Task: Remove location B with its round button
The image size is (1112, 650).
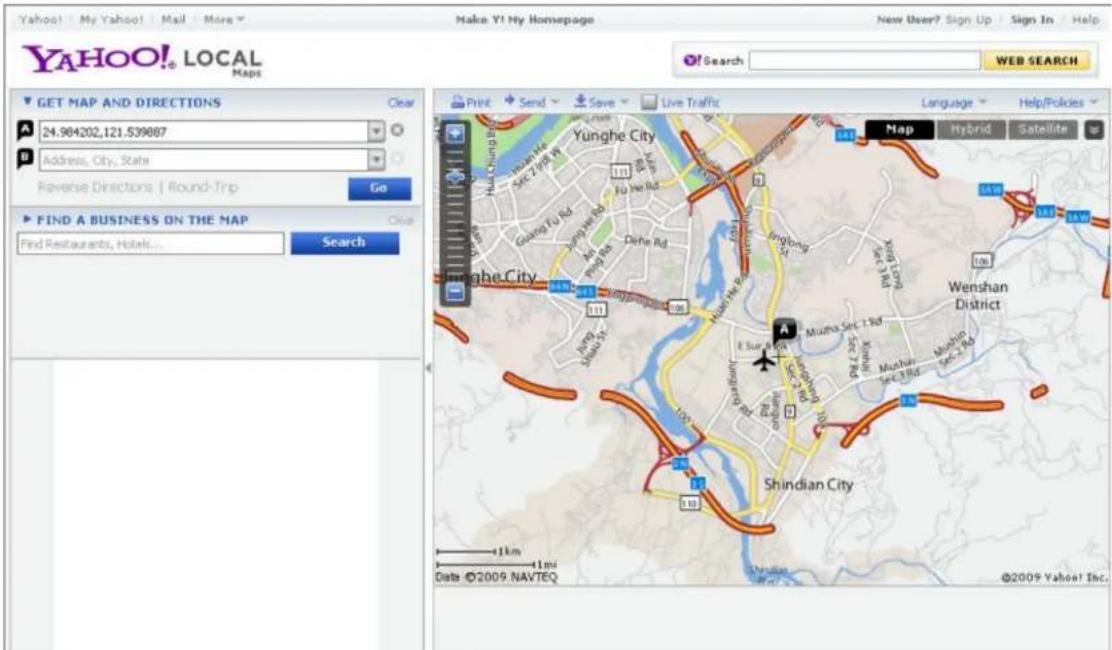Action: [398, 159]
